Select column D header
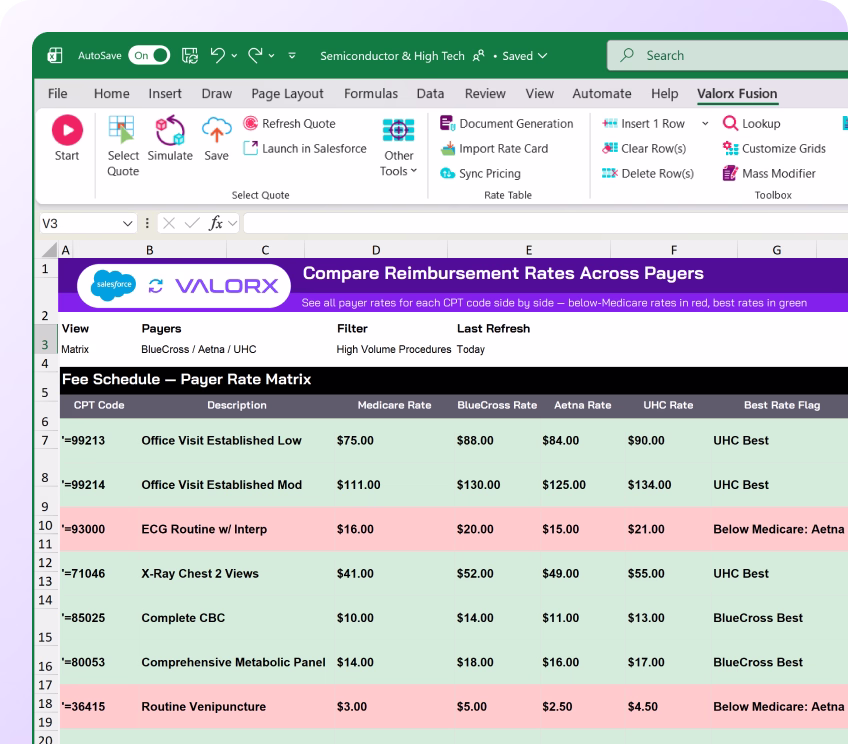The width and height of the screenshot is (848, 744). point(376,250)
